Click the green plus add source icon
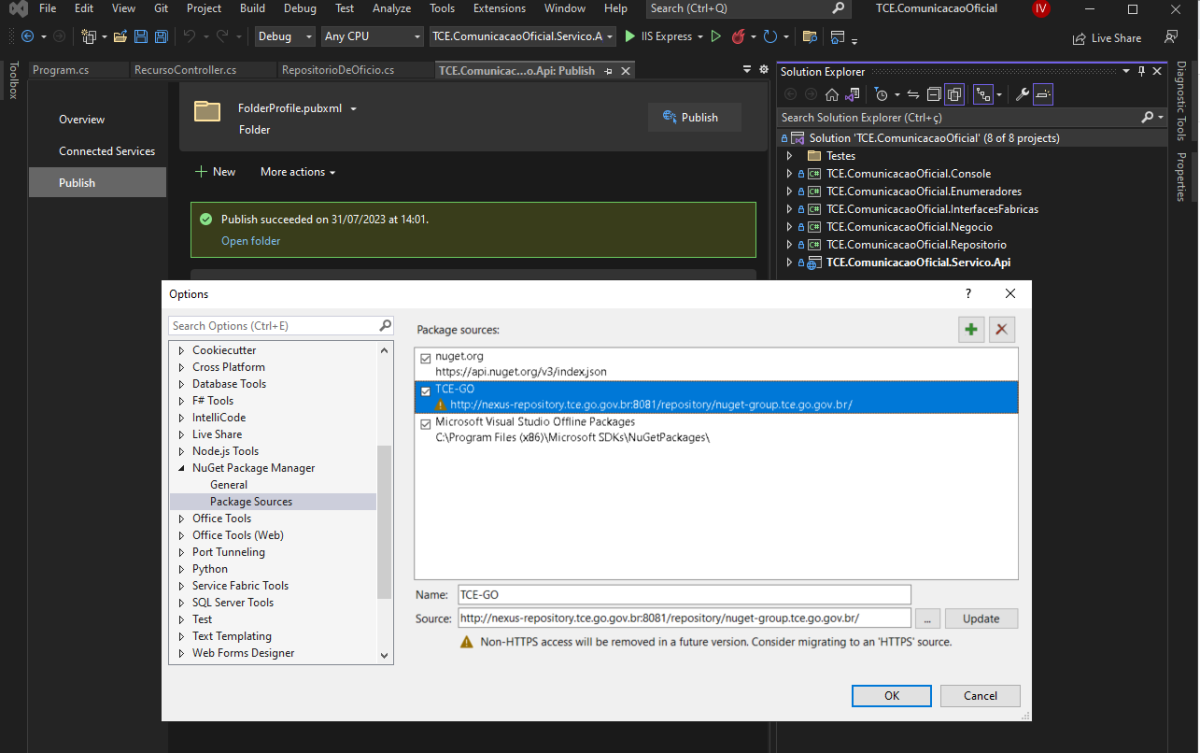The height and width of the screenshot is (753, 1200). click(x=970, y=330)
